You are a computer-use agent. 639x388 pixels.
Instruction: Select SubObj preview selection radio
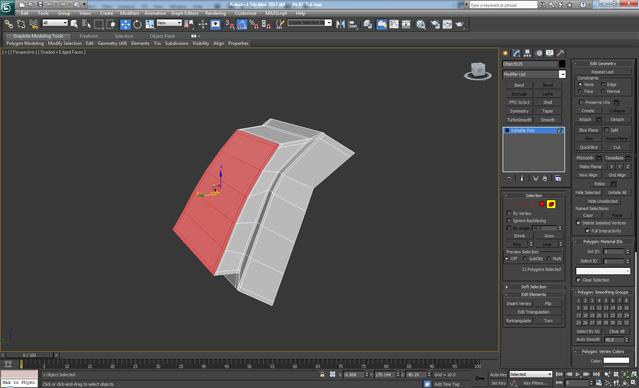pyautogui.click(x=525, y=258)
